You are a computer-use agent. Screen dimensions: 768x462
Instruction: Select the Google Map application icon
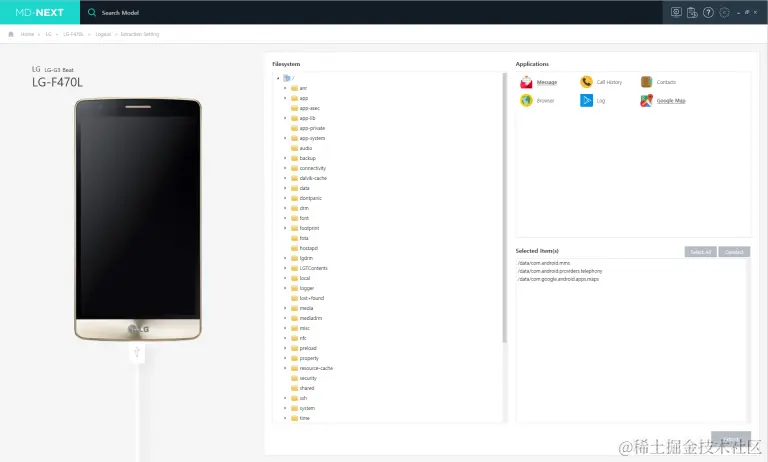point(647,100)
